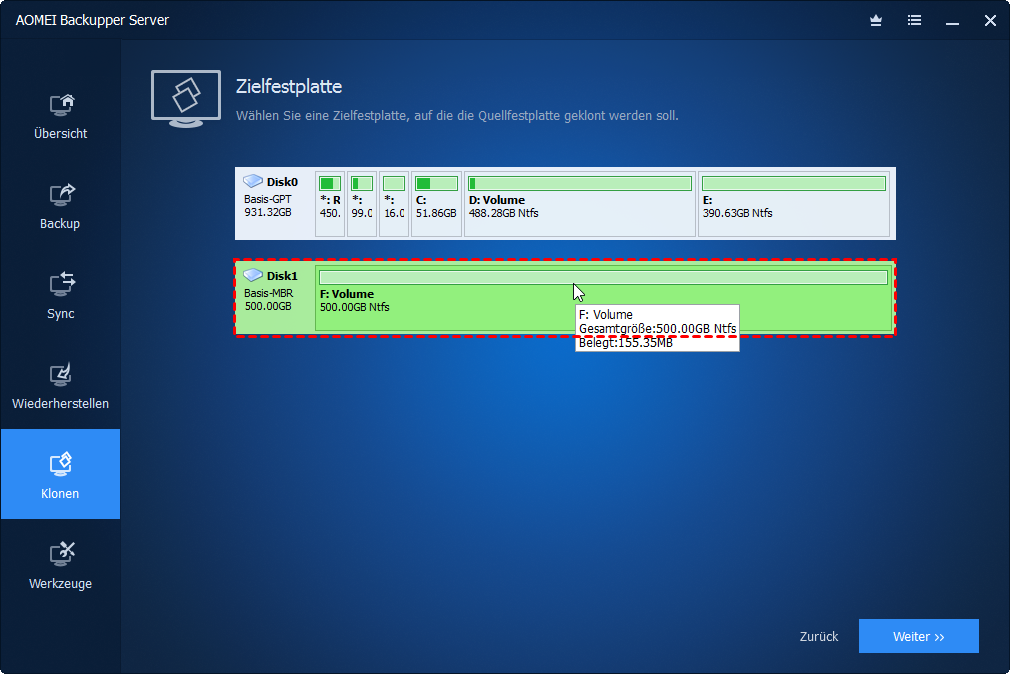
Task: Select the 450 recovery partition on Disk0
Action: (x=330, y=204)
